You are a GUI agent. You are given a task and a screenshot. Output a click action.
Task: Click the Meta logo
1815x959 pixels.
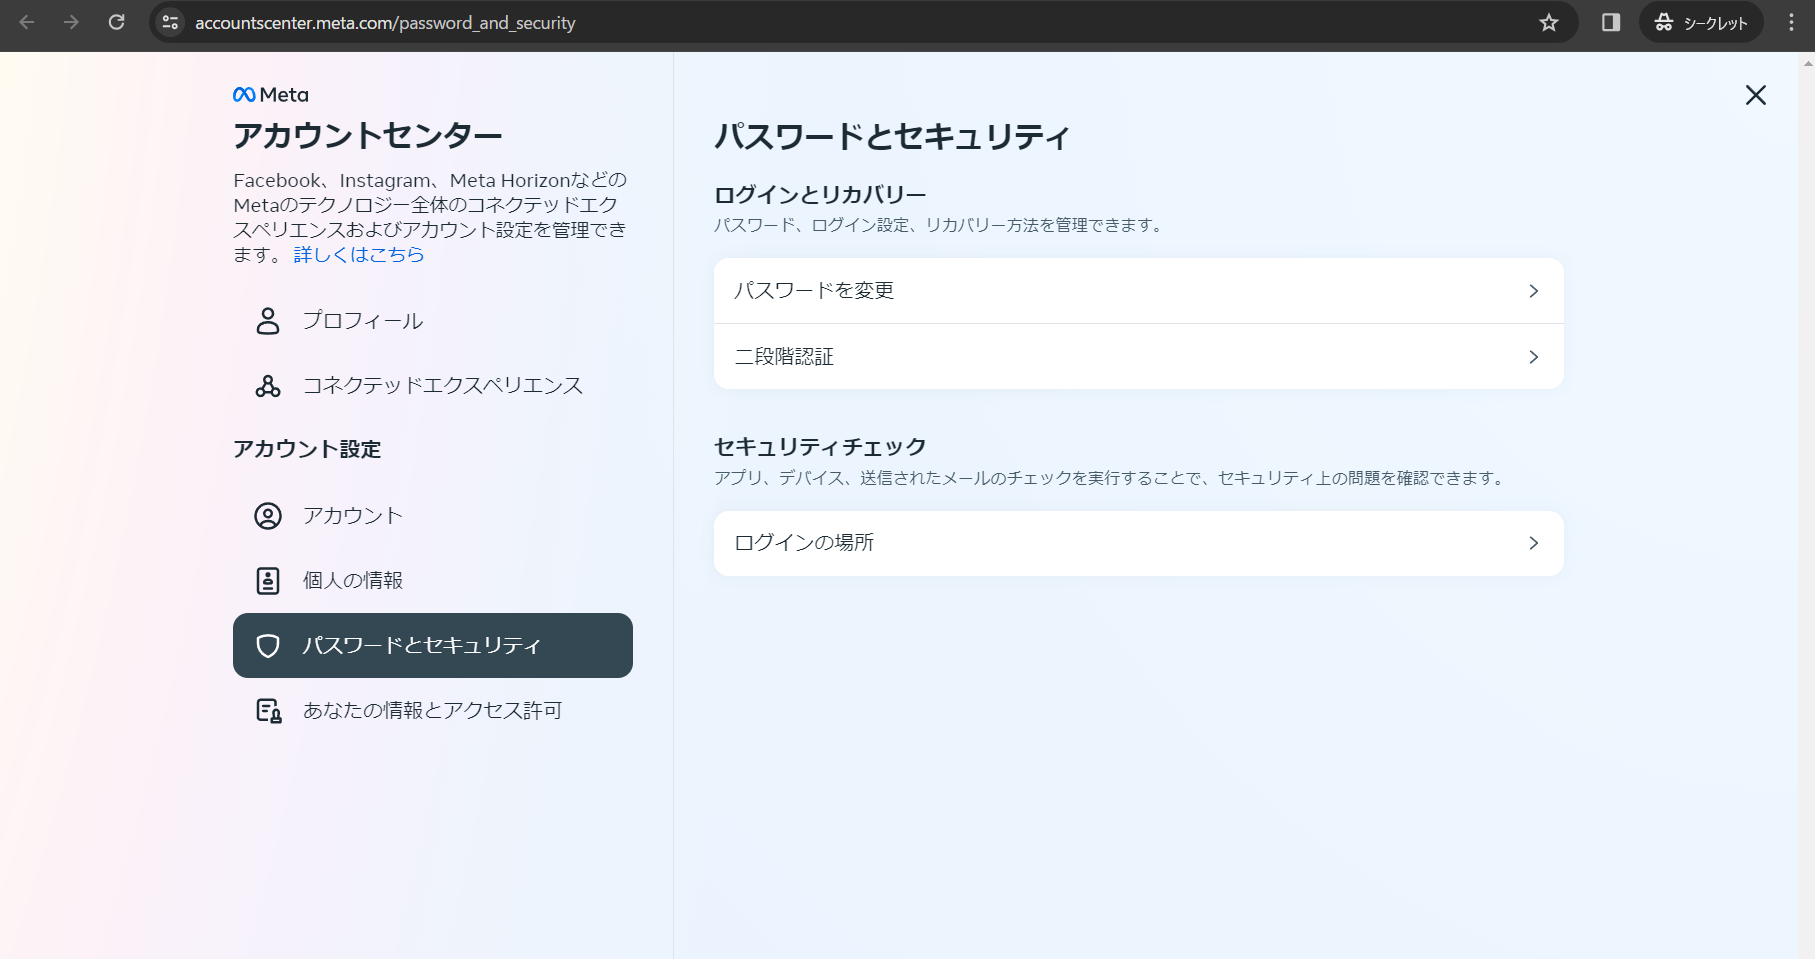click(x=271, y=95)
